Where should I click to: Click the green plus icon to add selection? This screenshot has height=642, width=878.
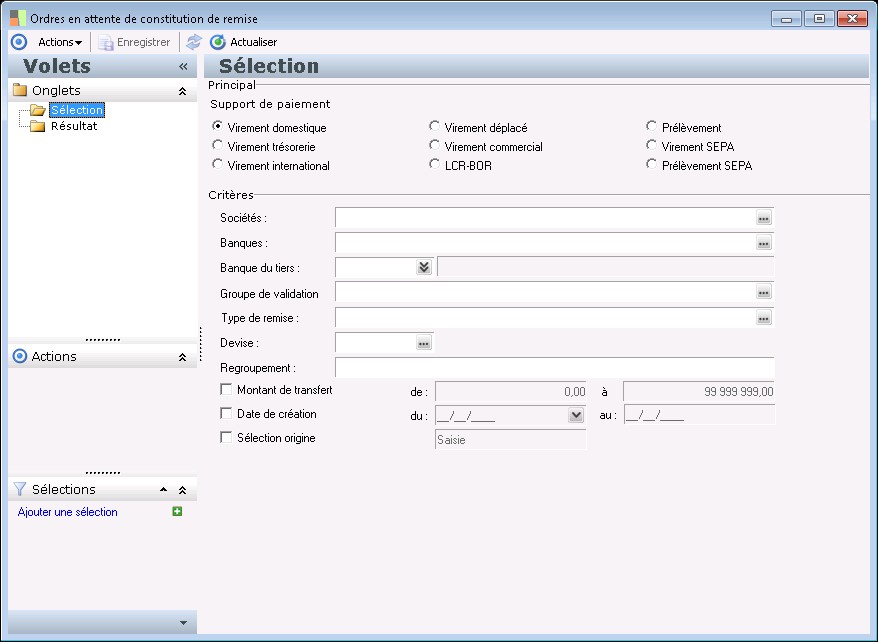(177, 512)
